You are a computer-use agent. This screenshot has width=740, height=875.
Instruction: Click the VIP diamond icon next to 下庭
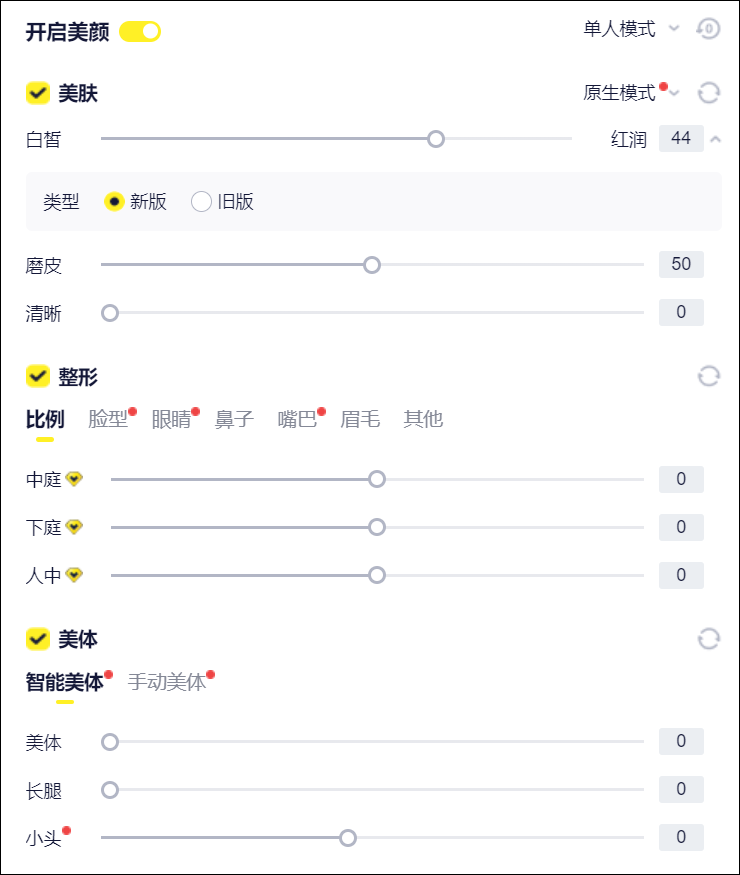click(x=74, y=527)
